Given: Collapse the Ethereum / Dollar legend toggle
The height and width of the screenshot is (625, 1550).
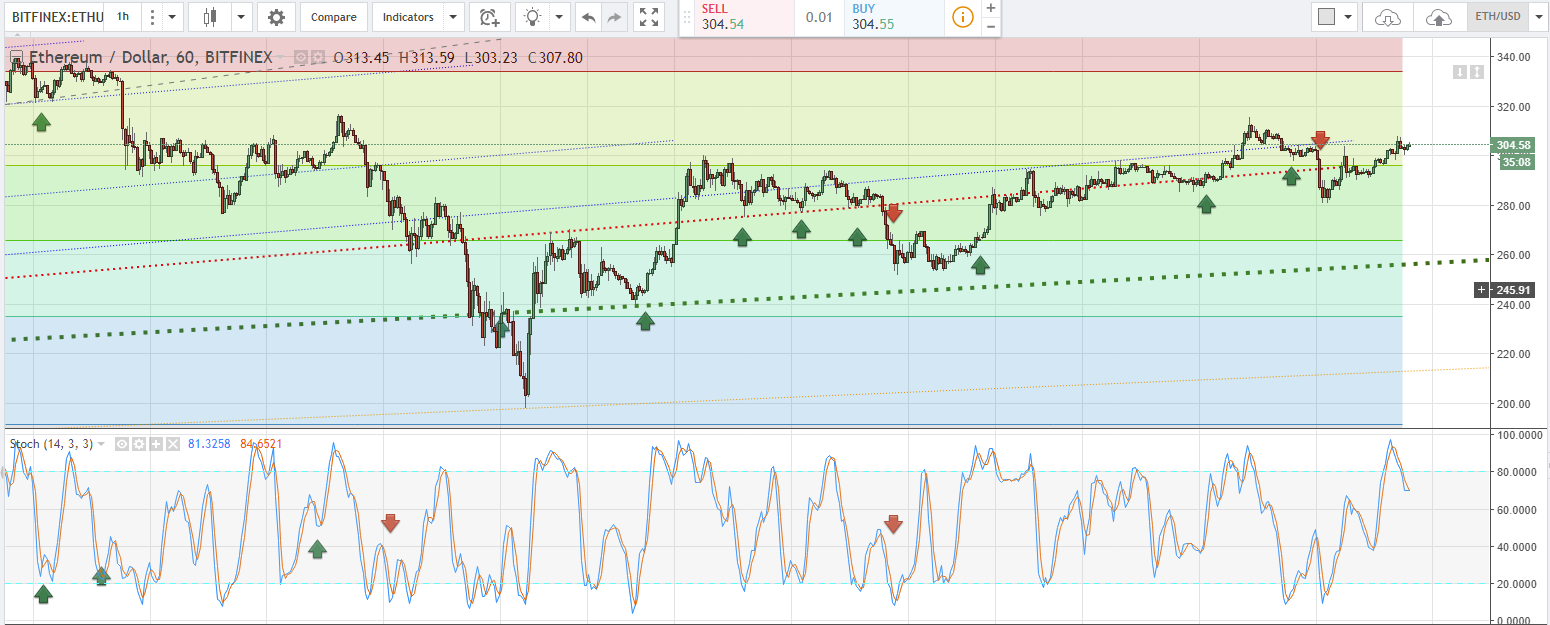Looking at the screenshot, I should click(x=16, y=58).
